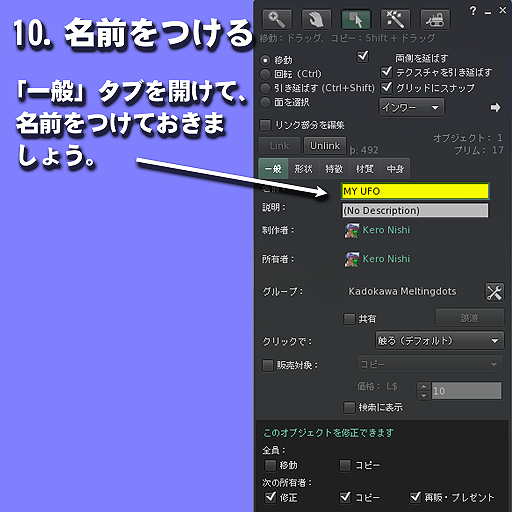Select the Focus magnifier tool

(277, 20)
